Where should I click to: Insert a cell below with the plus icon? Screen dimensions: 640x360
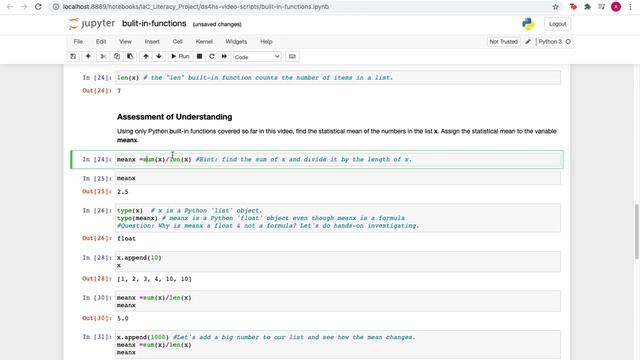(88, 56)
